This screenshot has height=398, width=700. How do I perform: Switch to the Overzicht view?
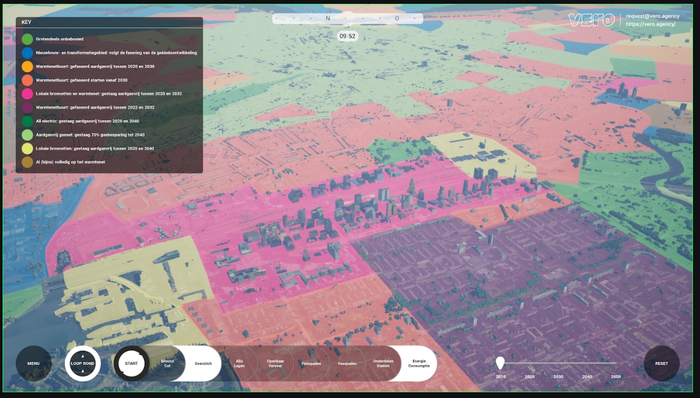pyautogui.click(x=203, y=363)
